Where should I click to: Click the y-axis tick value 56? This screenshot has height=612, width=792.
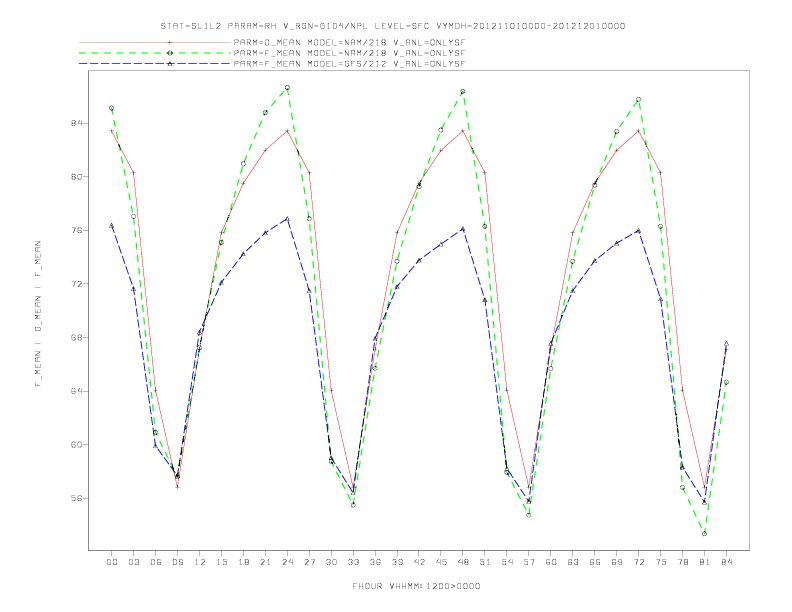point(75,498)
